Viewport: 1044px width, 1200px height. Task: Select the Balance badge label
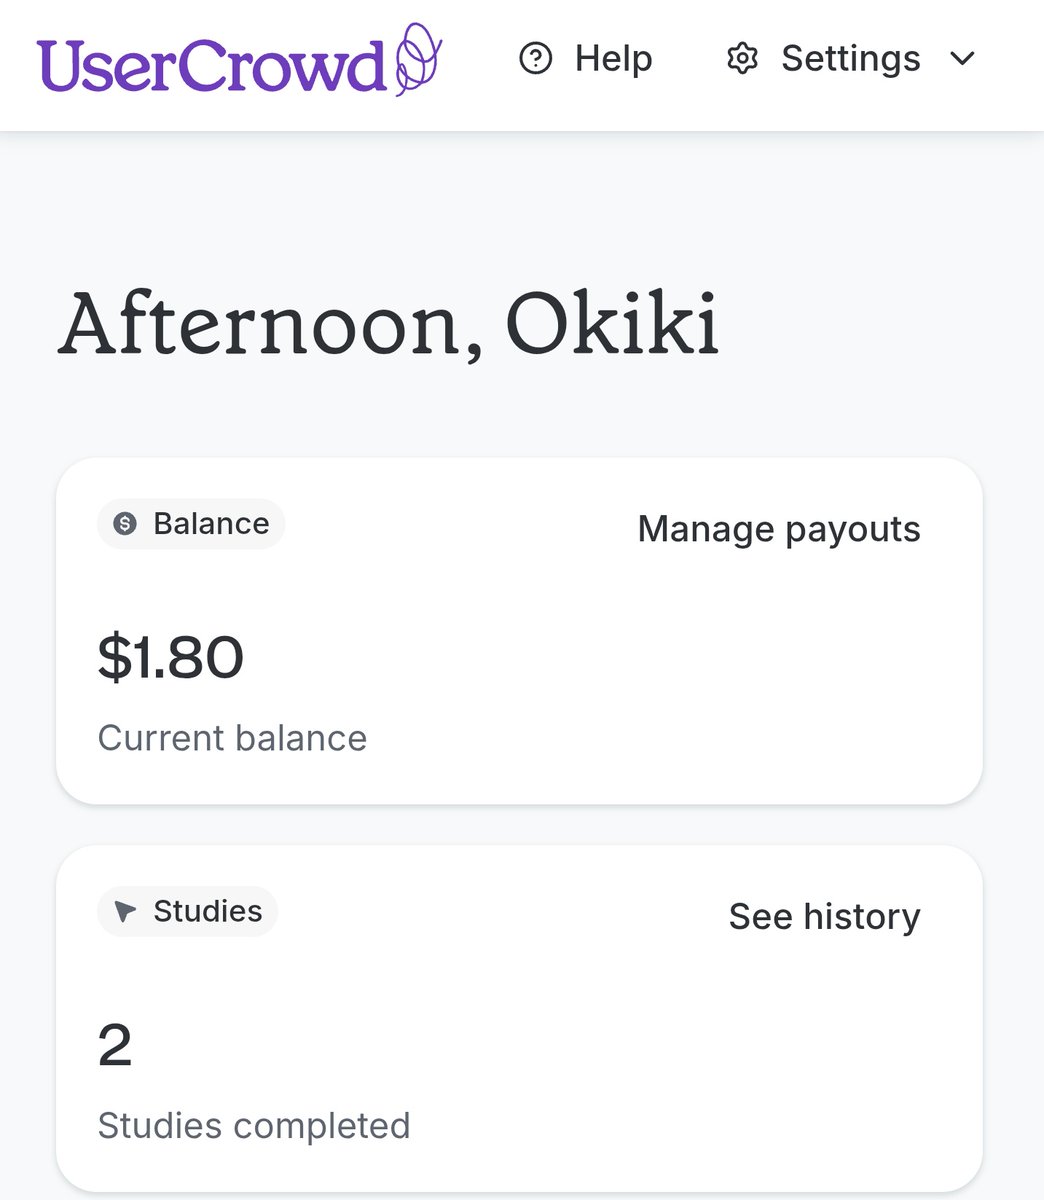pyautogui.click(x=191, y=523)
